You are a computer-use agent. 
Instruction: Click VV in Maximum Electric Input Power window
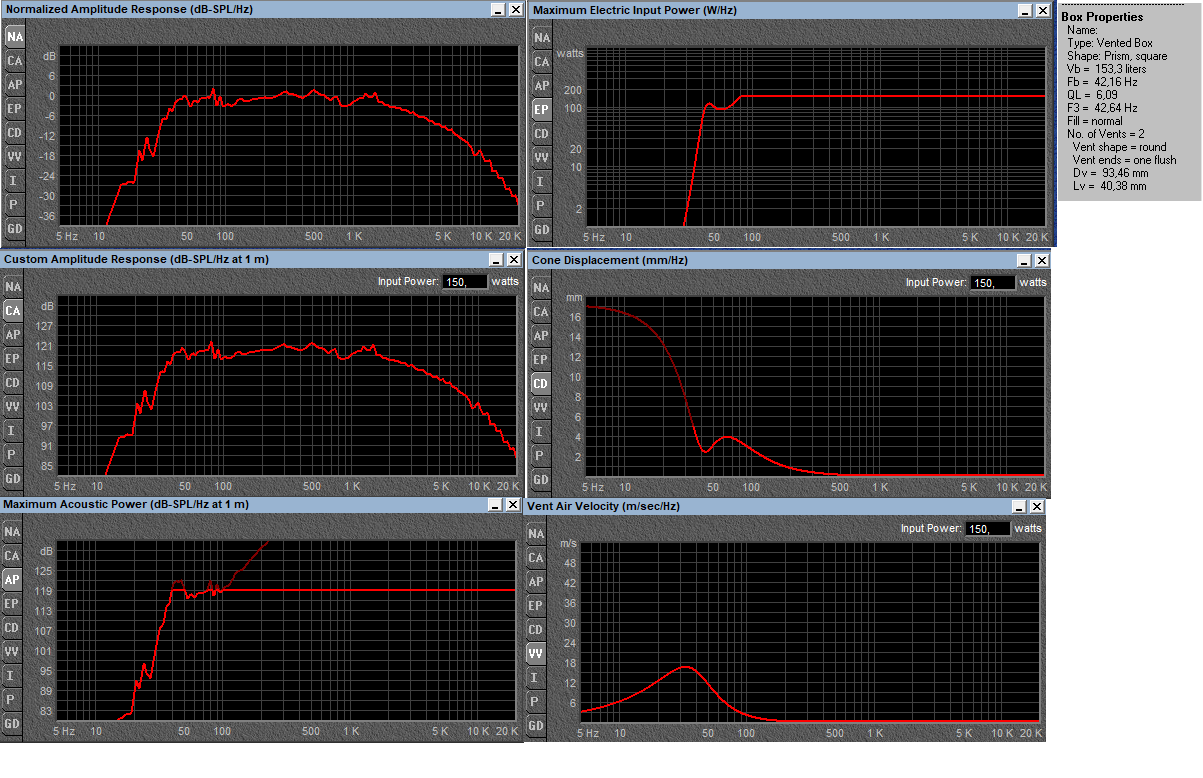pyautogui.click(x=541, y=158)
